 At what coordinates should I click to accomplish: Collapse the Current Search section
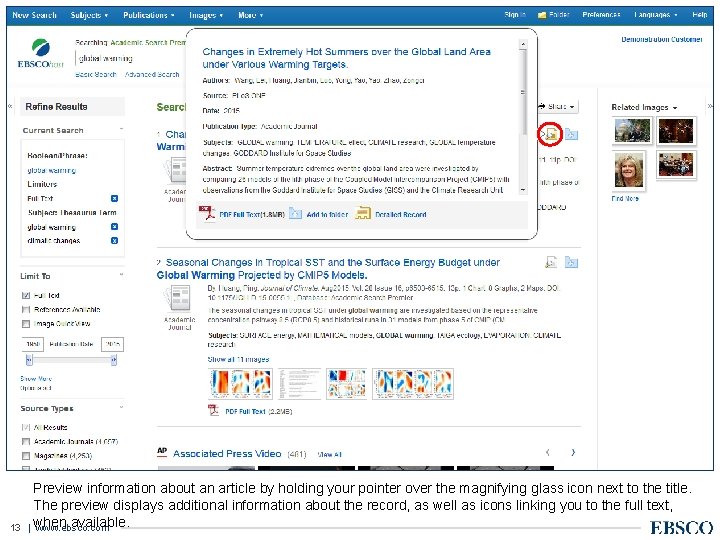[x=121, y=129]
